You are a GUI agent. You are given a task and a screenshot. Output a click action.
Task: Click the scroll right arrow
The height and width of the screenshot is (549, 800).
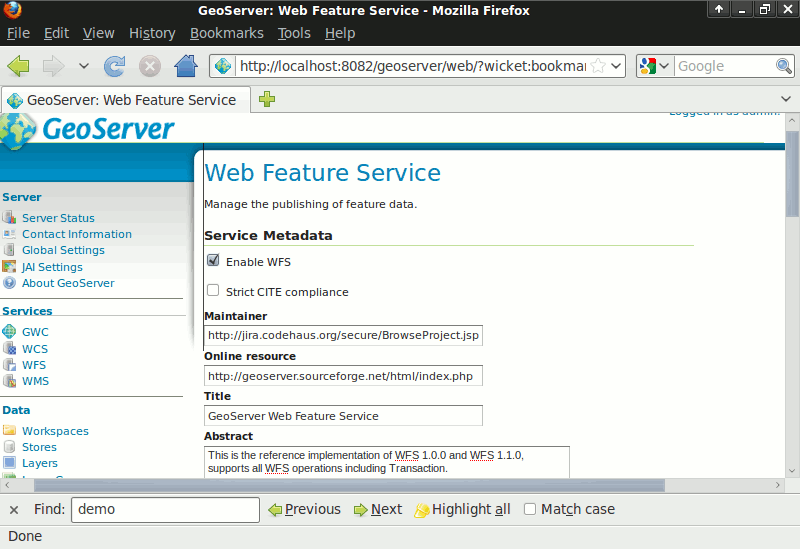pyautogui.click(x=778, y=485)
